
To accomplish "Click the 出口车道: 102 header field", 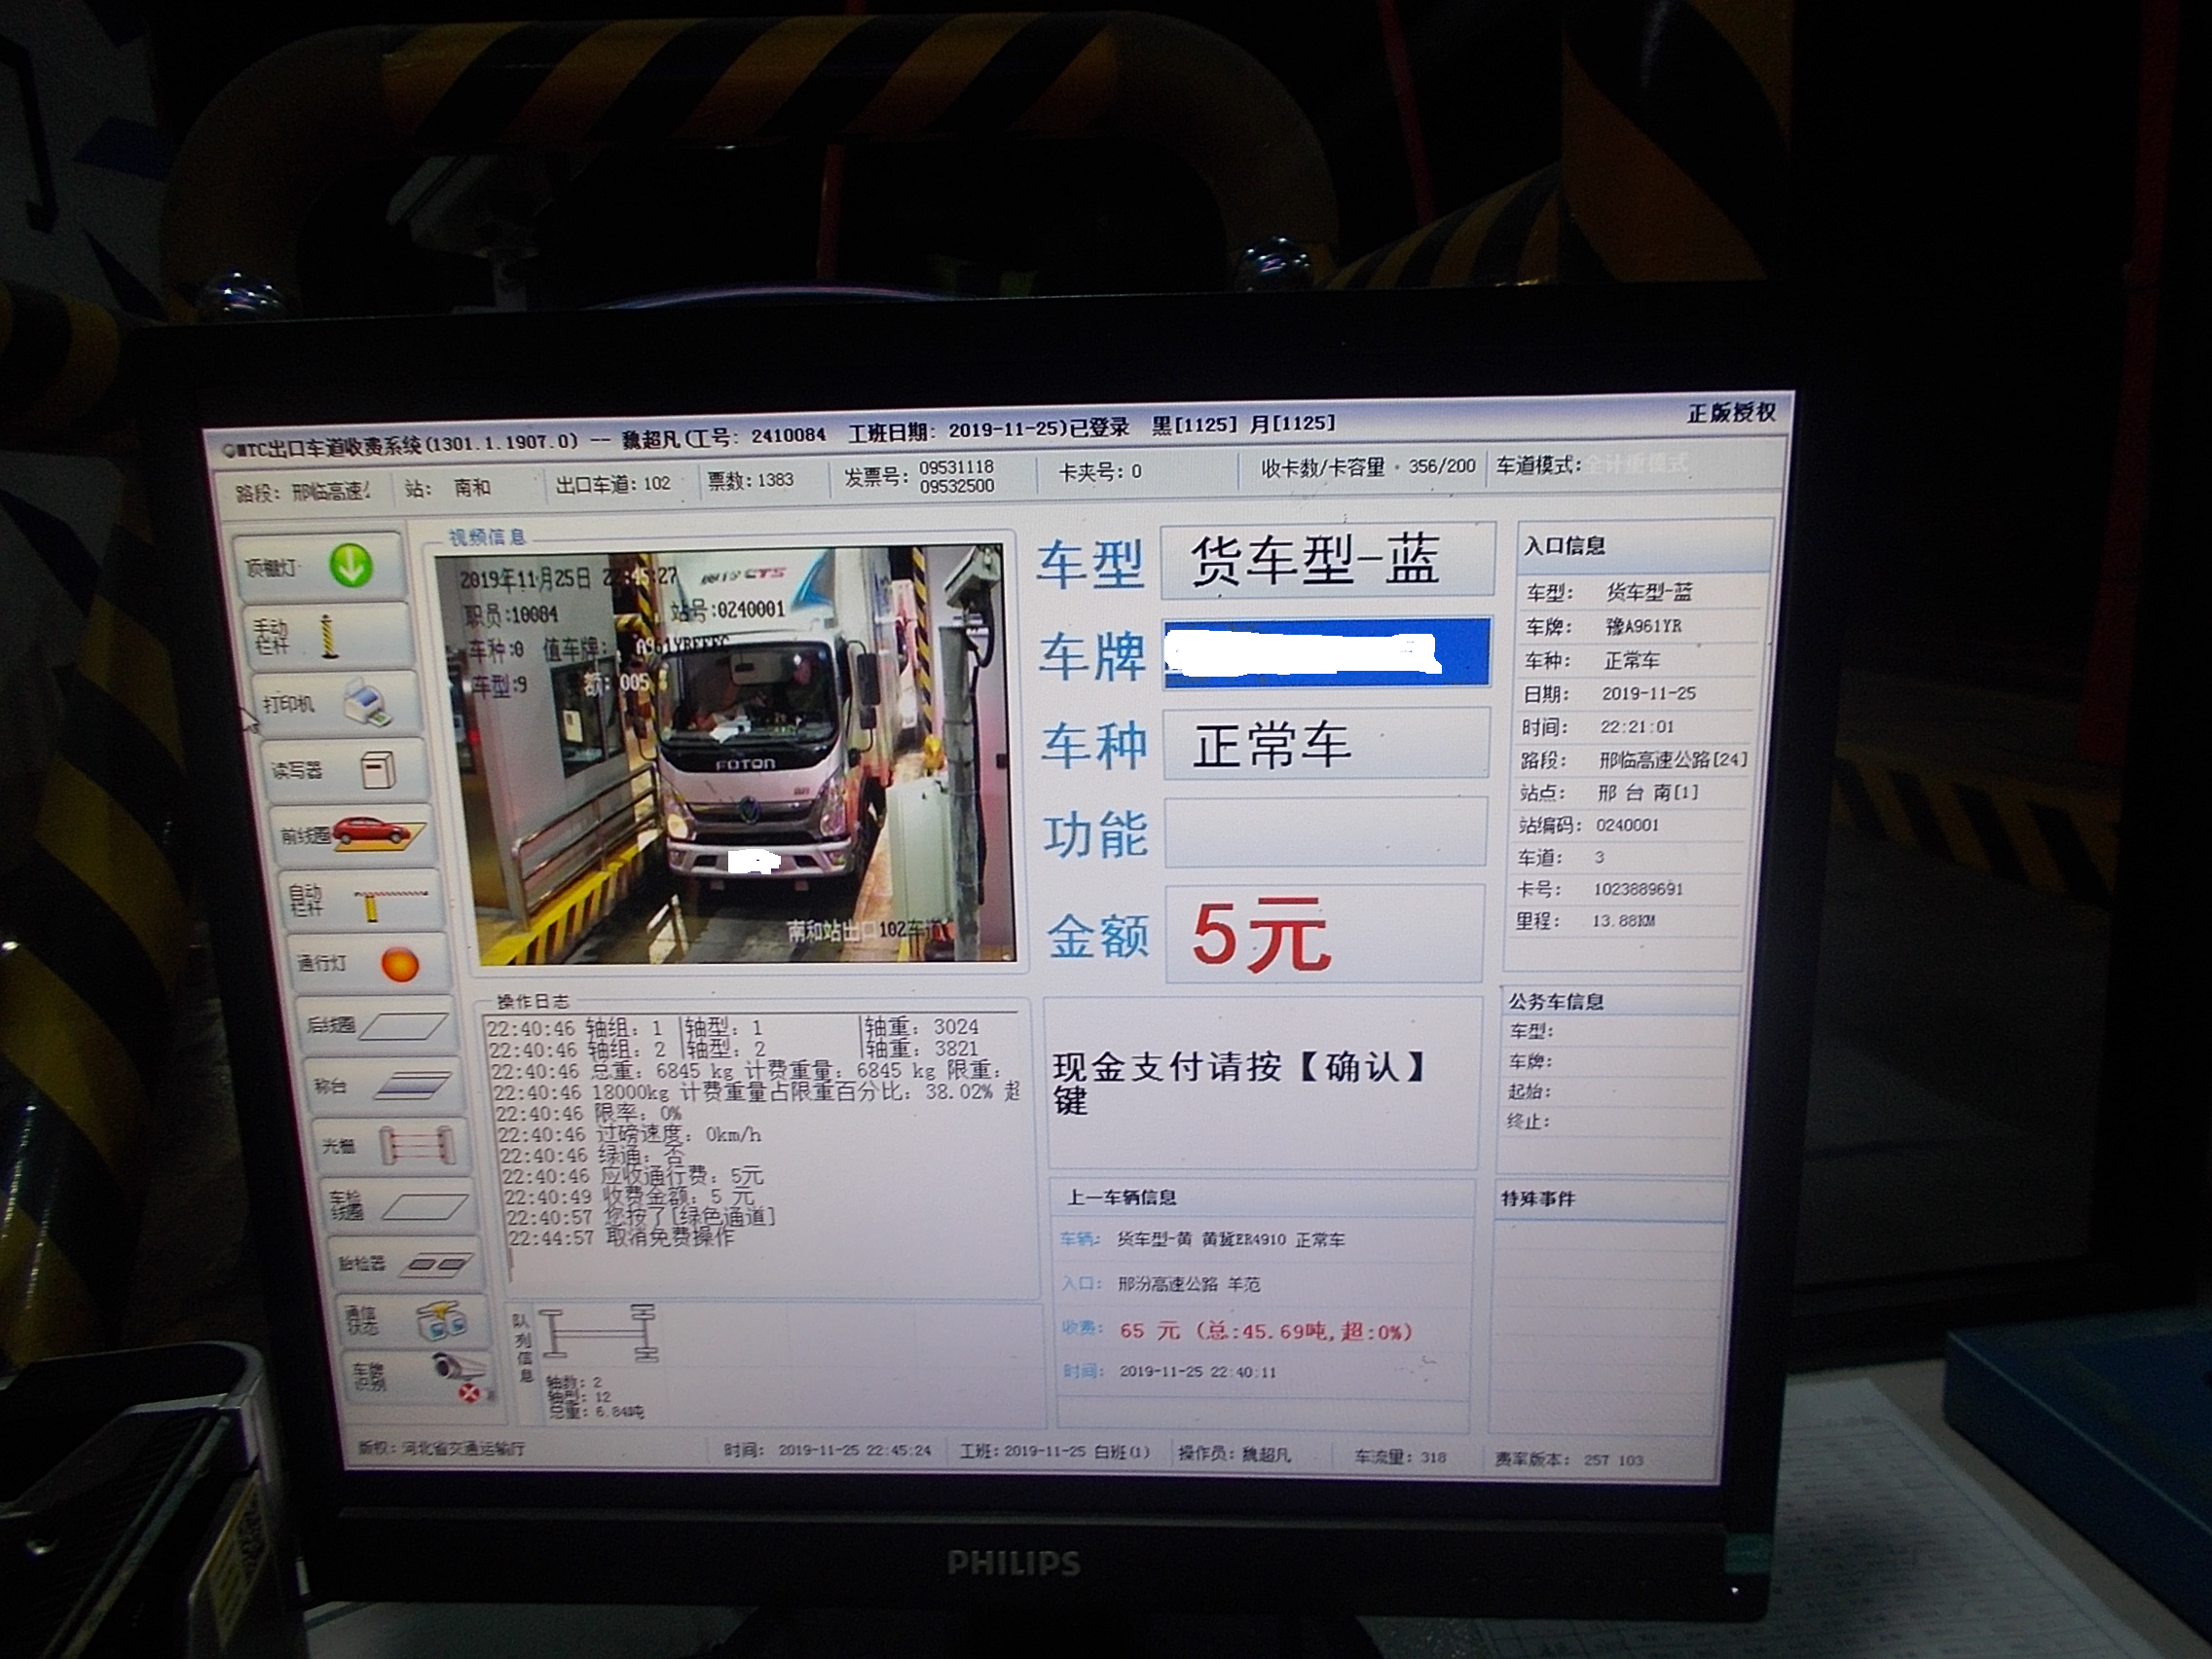I will coord(613,484).
